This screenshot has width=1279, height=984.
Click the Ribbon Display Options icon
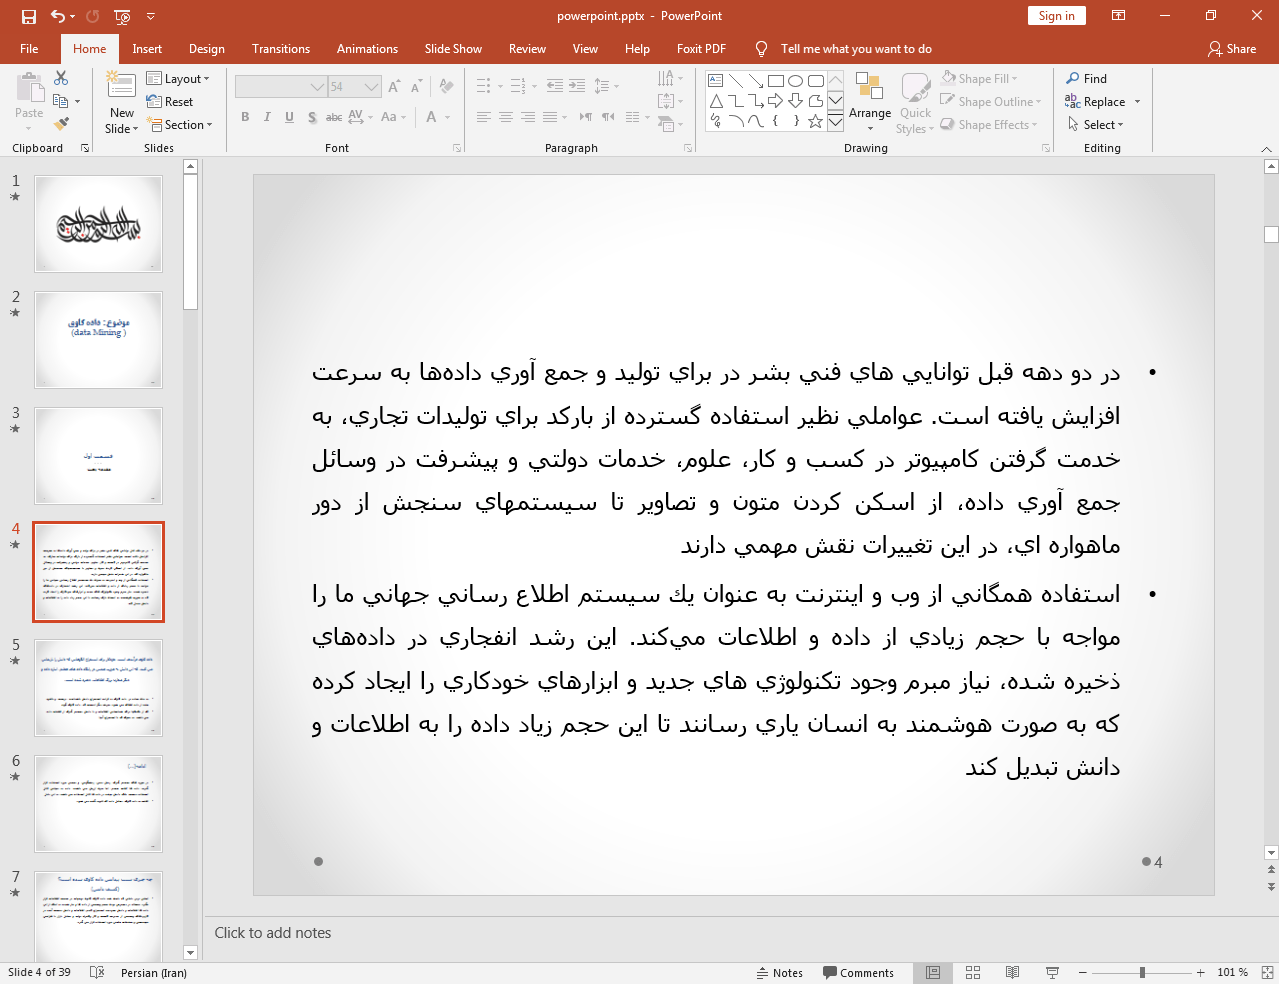[x=1119, y=16]
